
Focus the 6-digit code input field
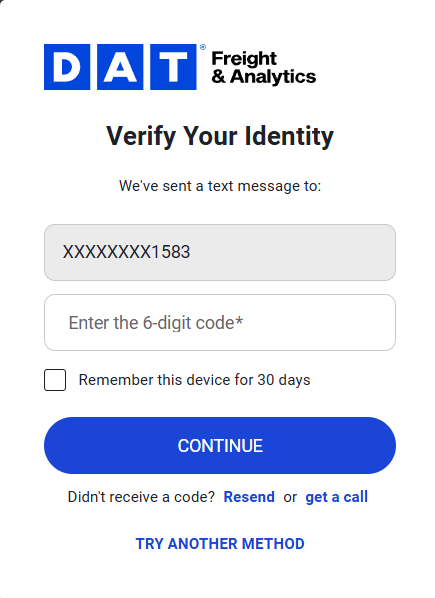pyautogui.click(x=220, y=322)
